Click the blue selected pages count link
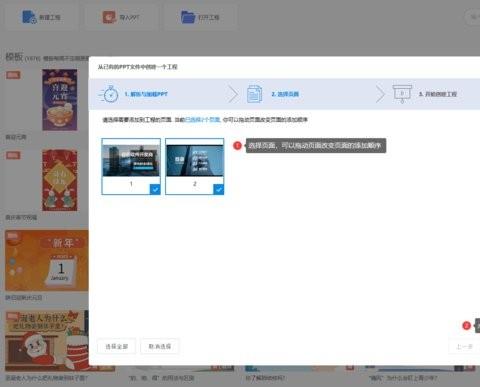The height and width of the screenshot is (387, 480). pos(203,120)
